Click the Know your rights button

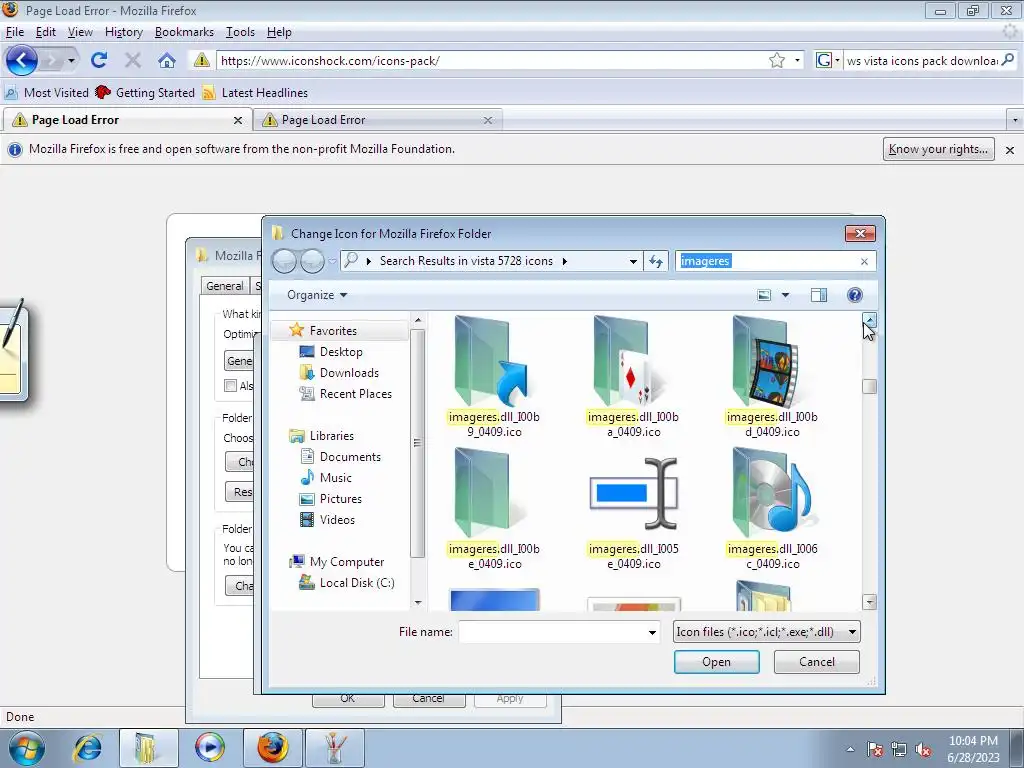point(938,149)
